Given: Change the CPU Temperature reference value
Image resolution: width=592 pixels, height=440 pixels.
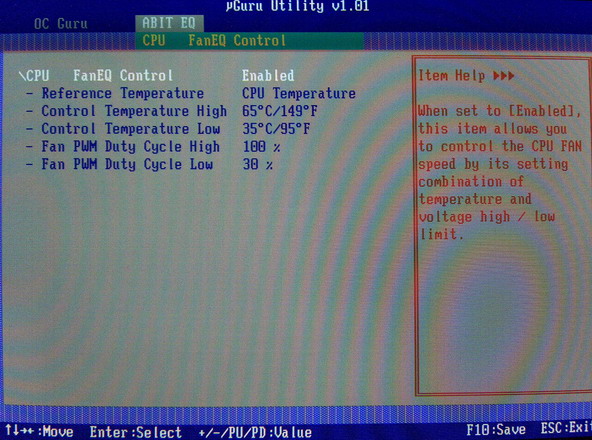Looking at the screenshot, I should click(299, 93).
